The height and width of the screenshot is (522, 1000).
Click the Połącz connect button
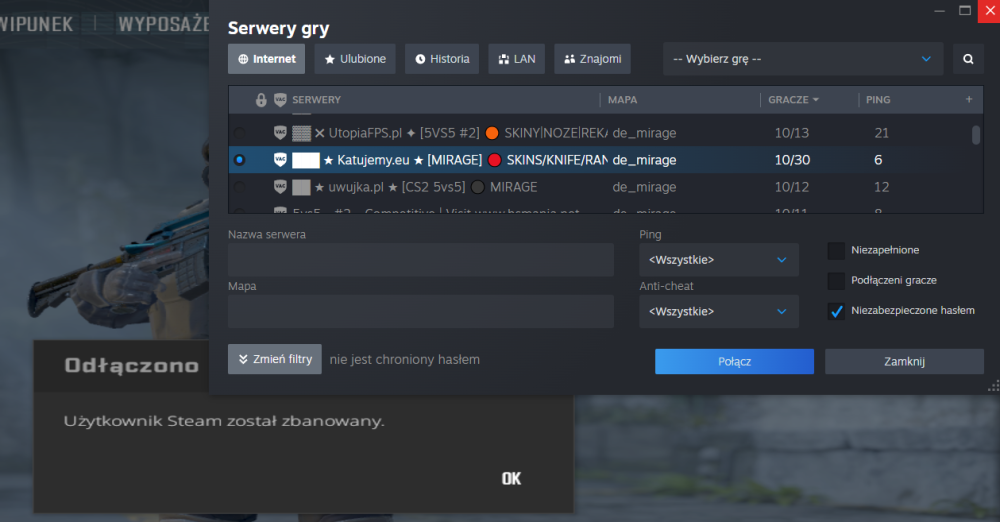734,361
